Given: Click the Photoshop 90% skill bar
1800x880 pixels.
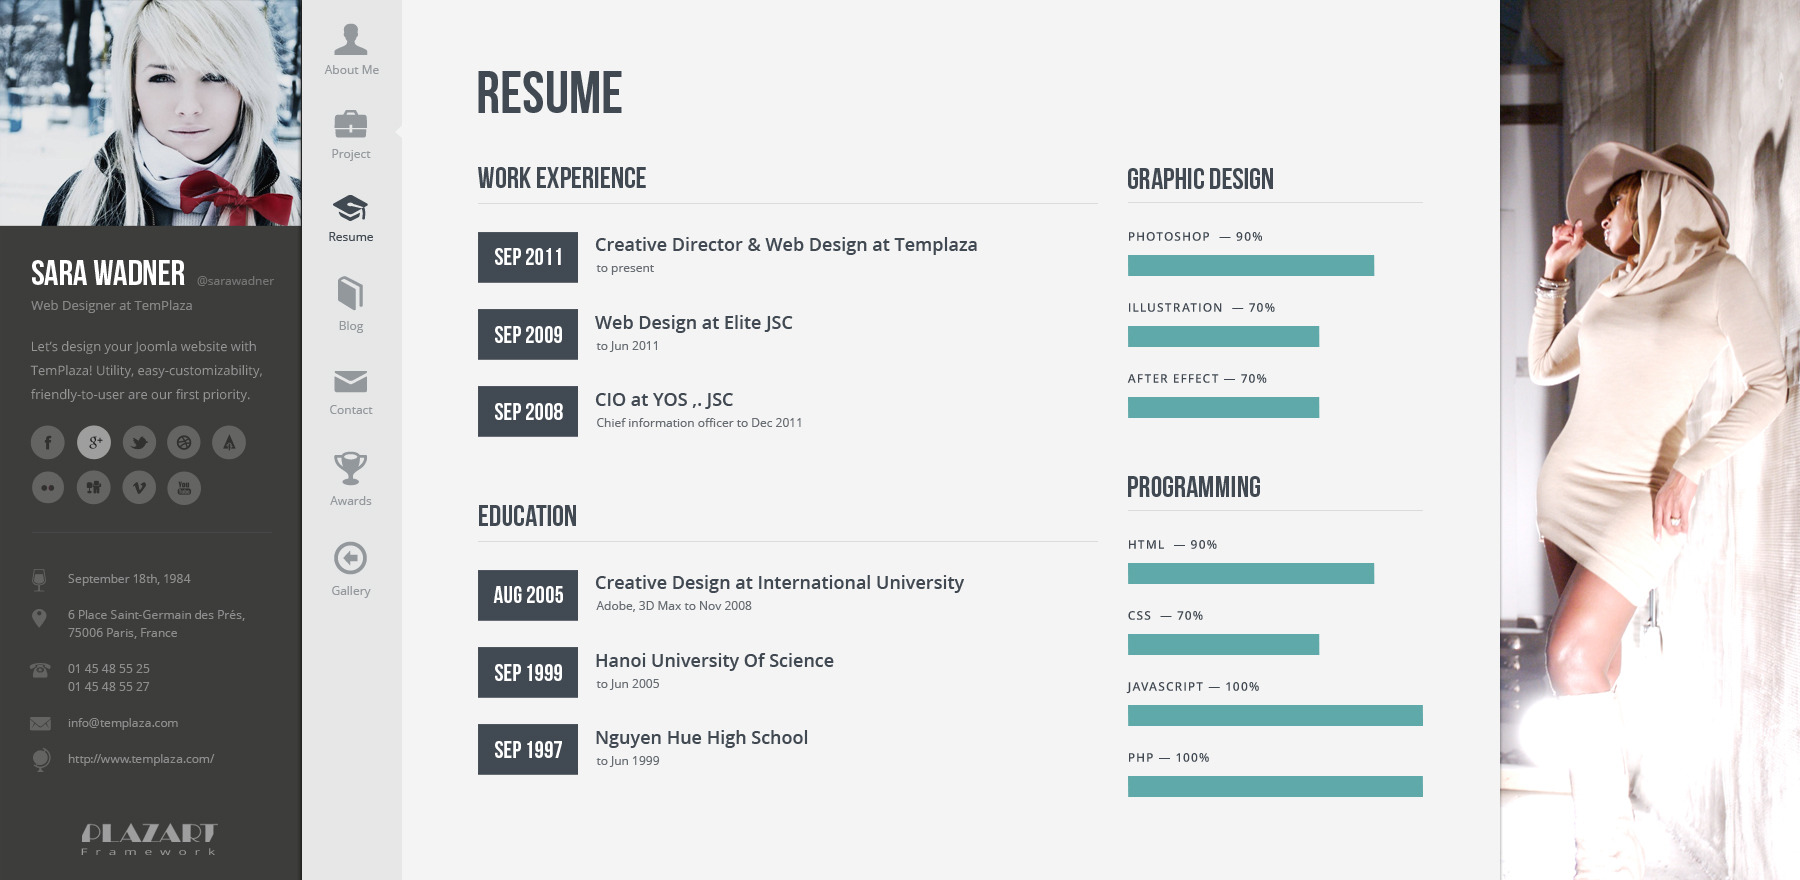Looking at the screenshot, I should point(1251,265).
